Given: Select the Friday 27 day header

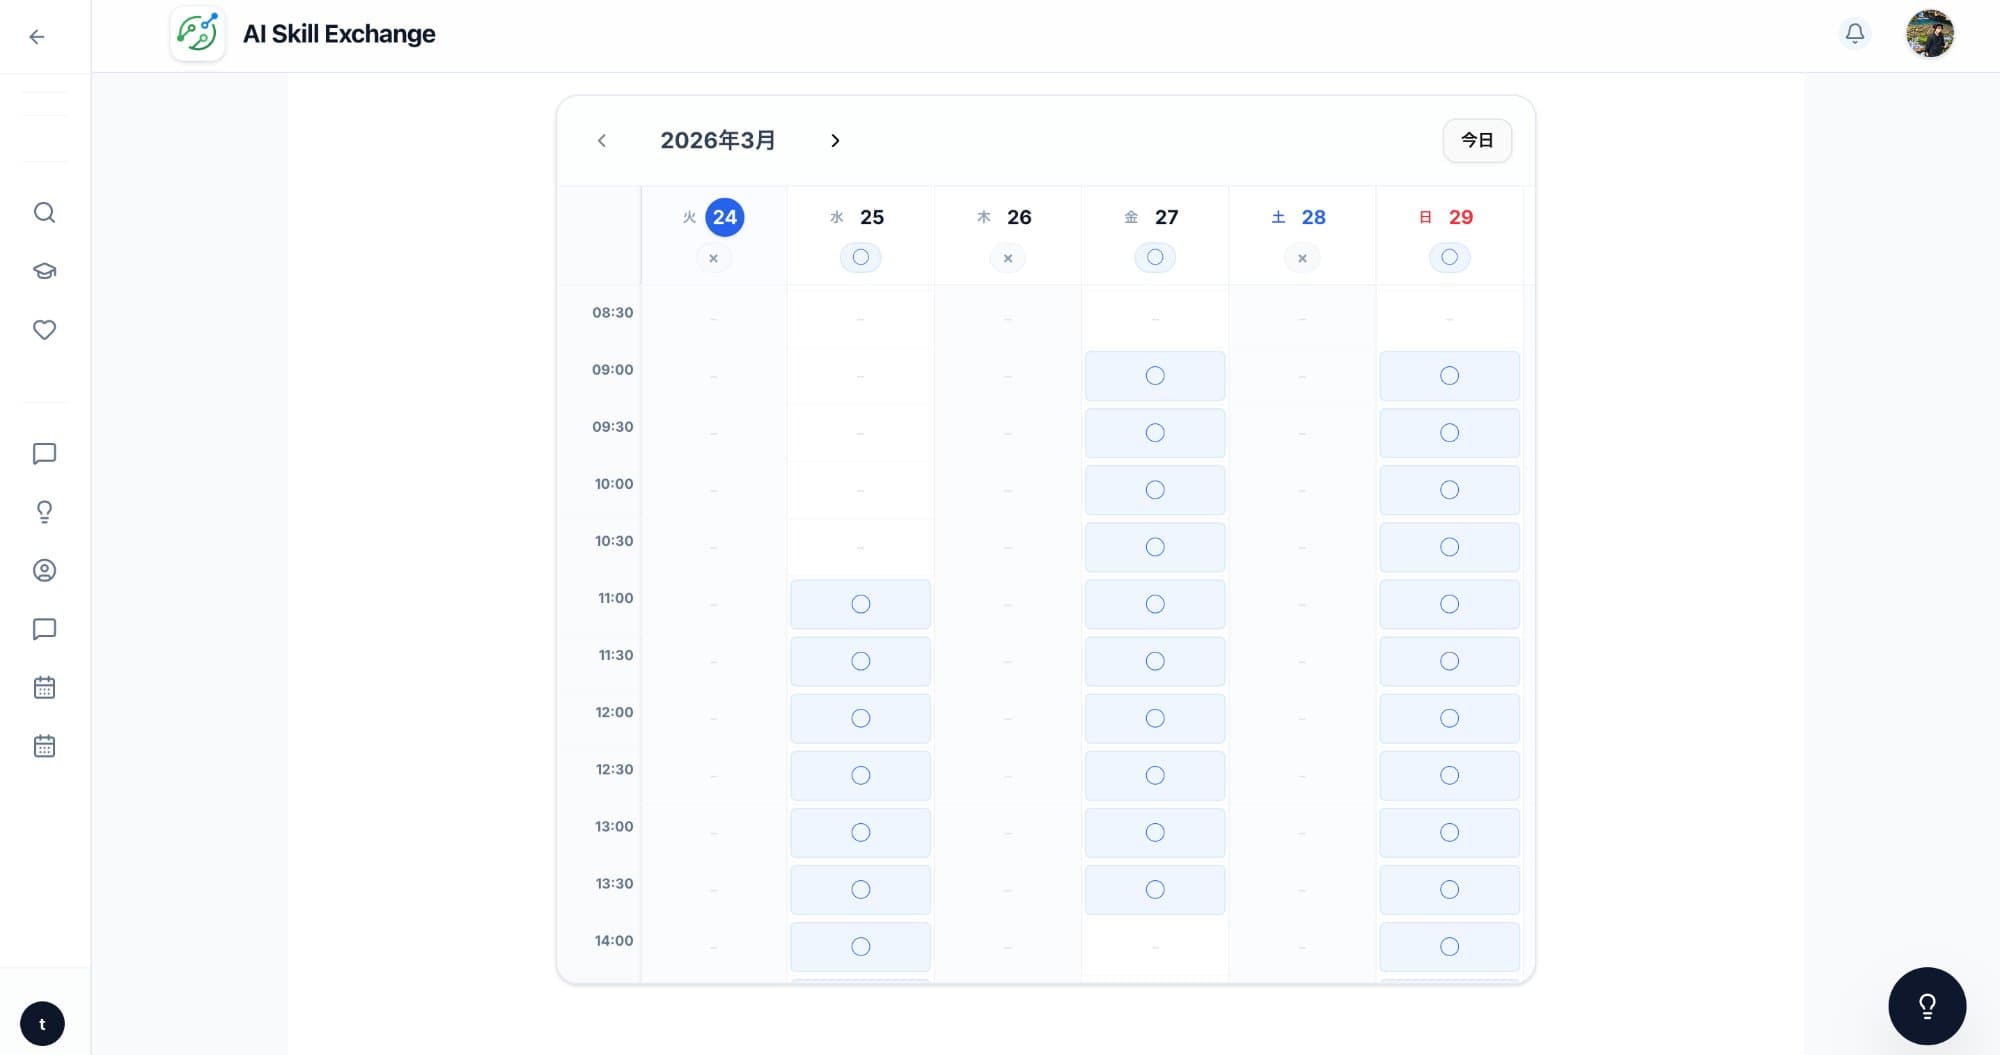Looking at the screenshot, I should click(x=1154, y=218).
